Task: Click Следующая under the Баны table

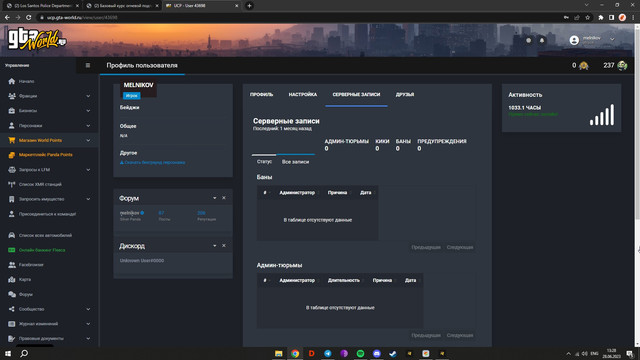Action: (x=460, y=247)
